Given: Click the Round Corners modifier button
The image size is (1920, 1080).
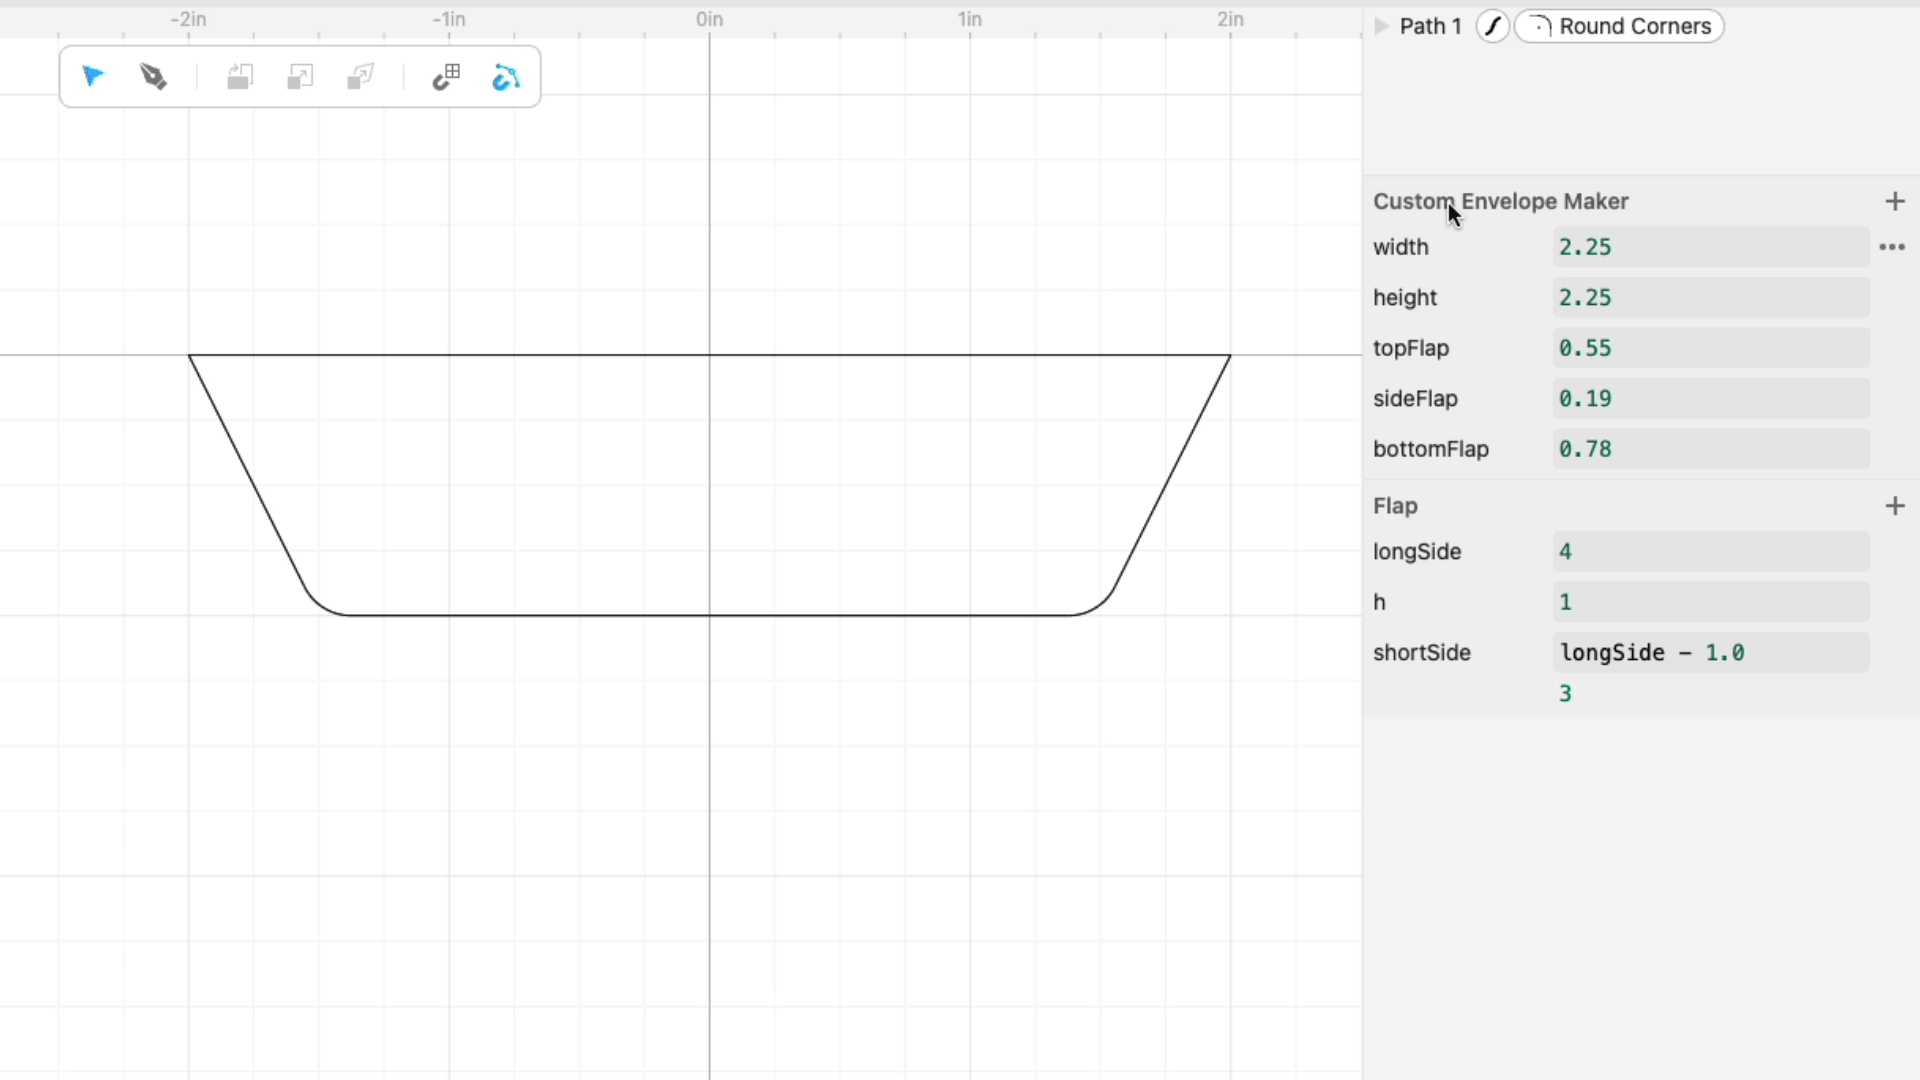Looking at the screenshot, I should 1619,26.
